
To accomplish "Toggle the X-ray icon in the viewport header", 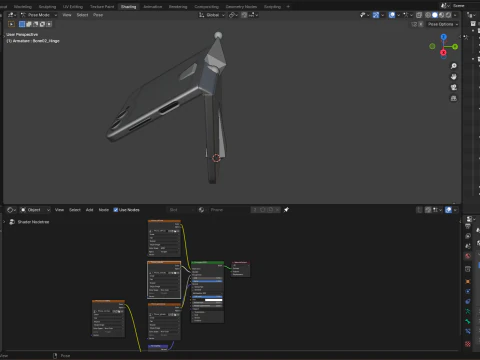I will coord(419,15).
